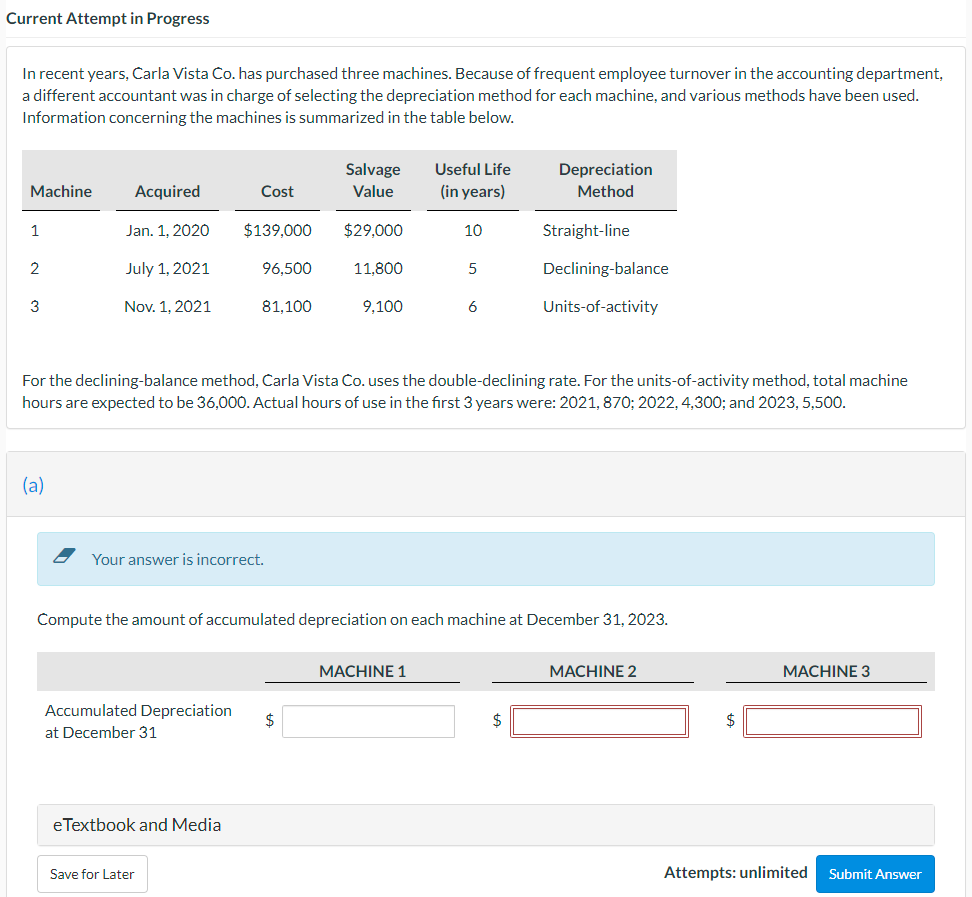
Task: Click the eraser icon in the incorrect banner
Action: pyautogui.click(x=64, y=555)
